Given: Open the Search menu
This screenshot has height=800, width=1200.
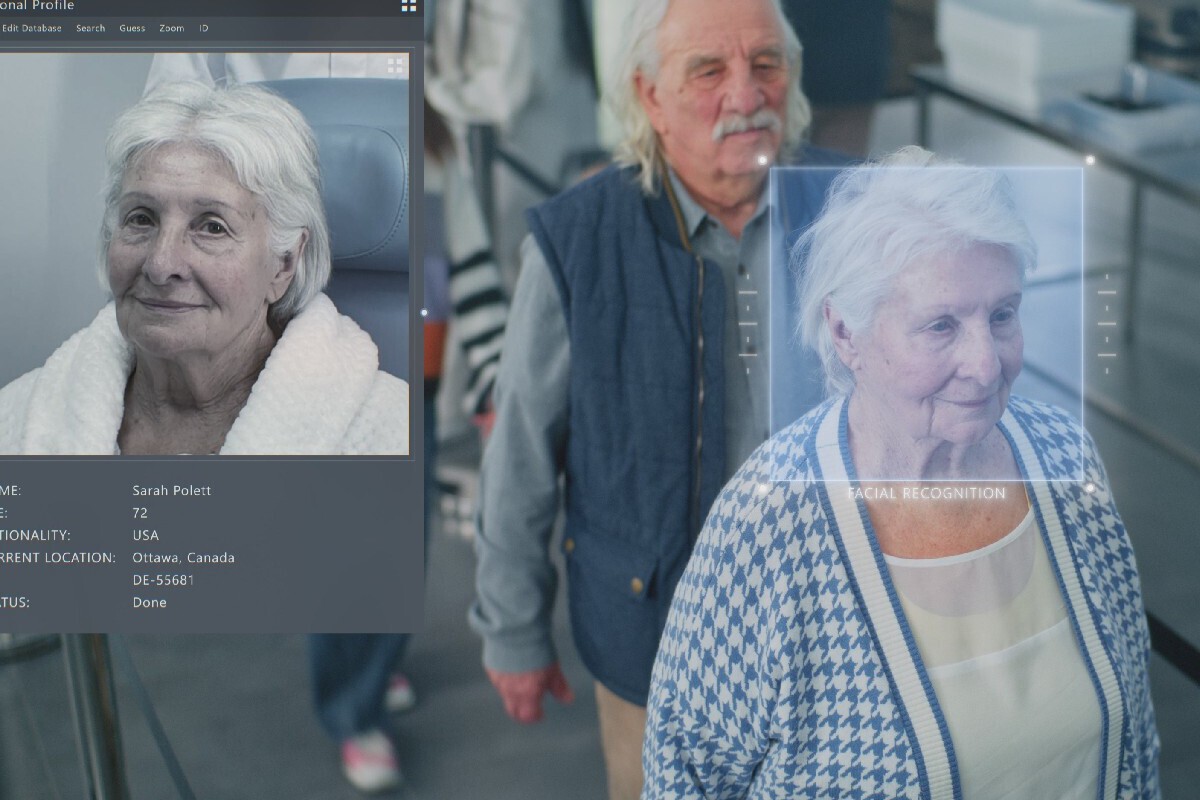Looking at the screenshot, I should (90, 28).
